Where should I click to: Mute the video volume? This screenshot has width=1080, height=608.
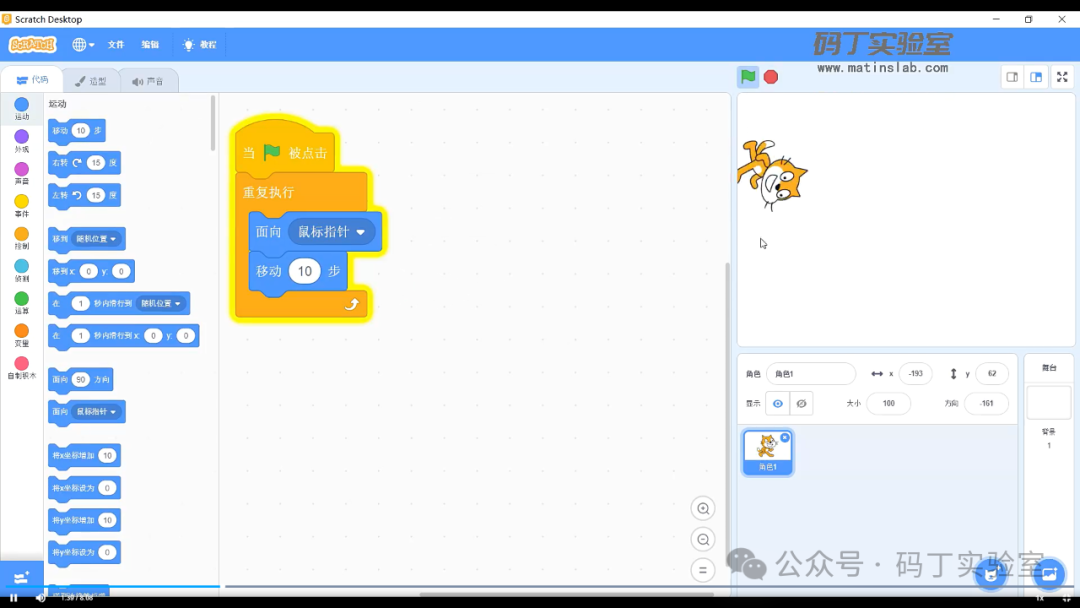point(41,598)
